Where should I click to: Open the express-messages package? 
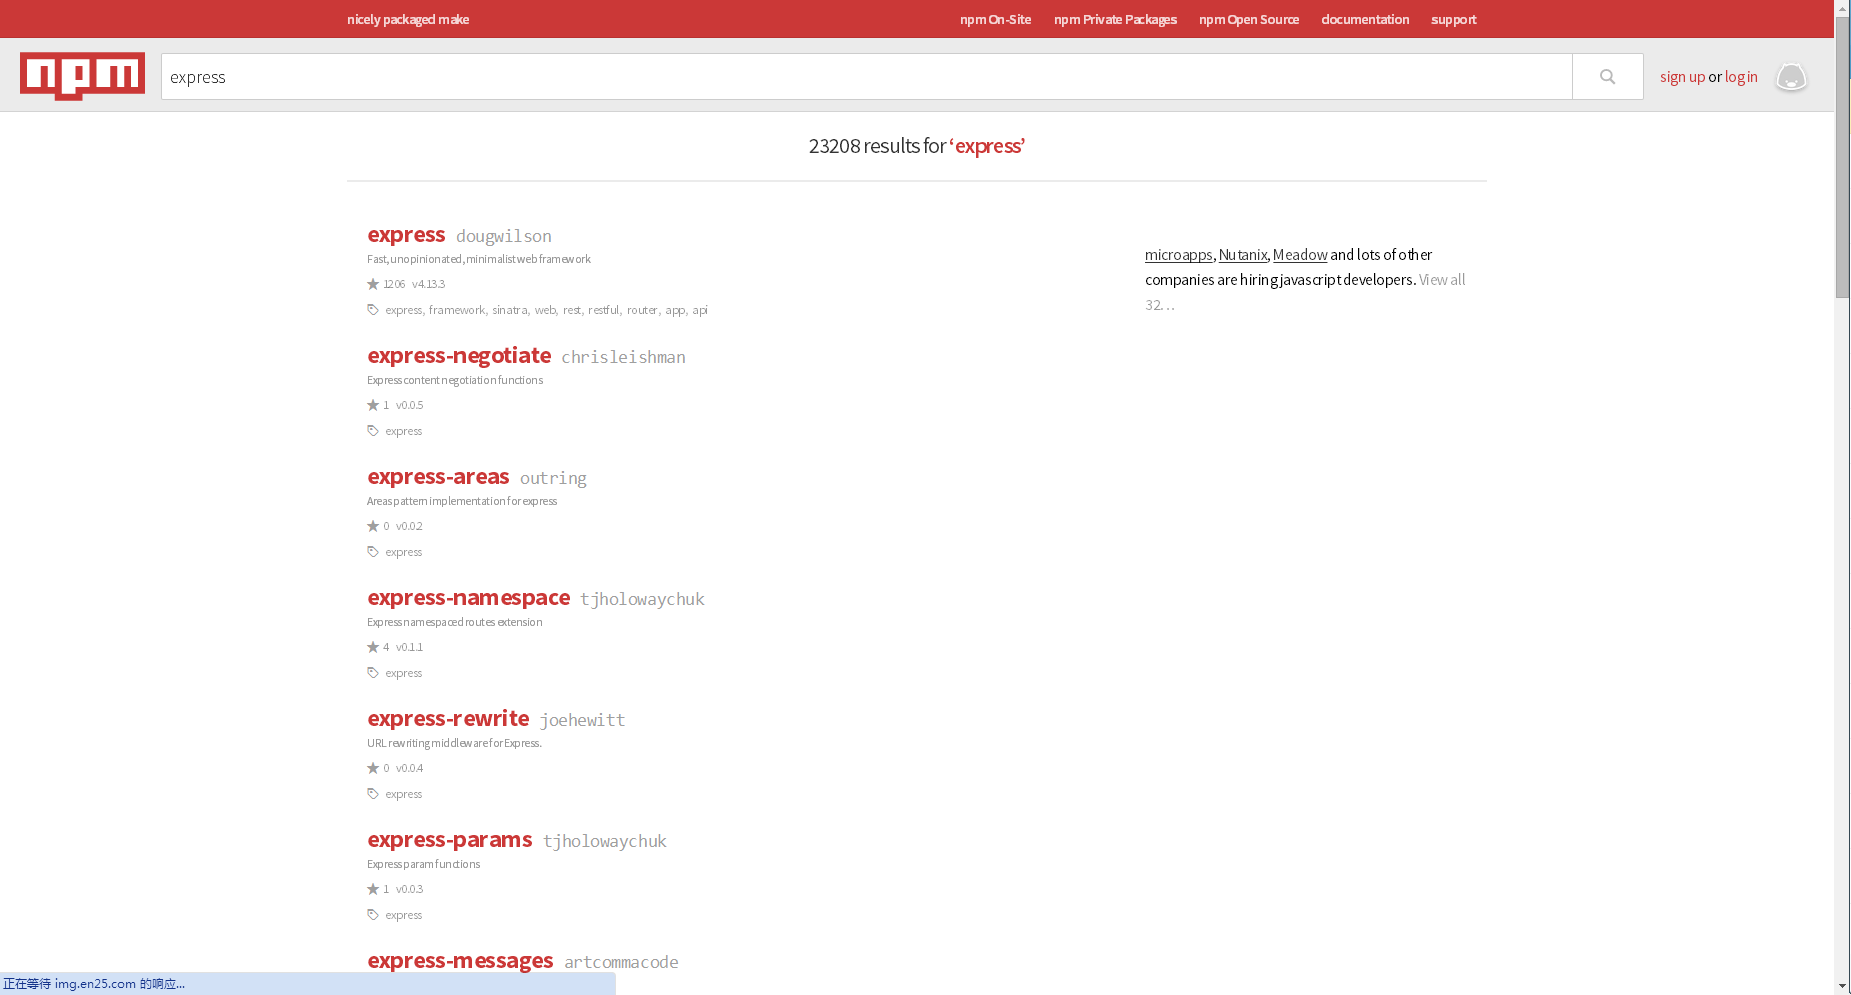460,961
